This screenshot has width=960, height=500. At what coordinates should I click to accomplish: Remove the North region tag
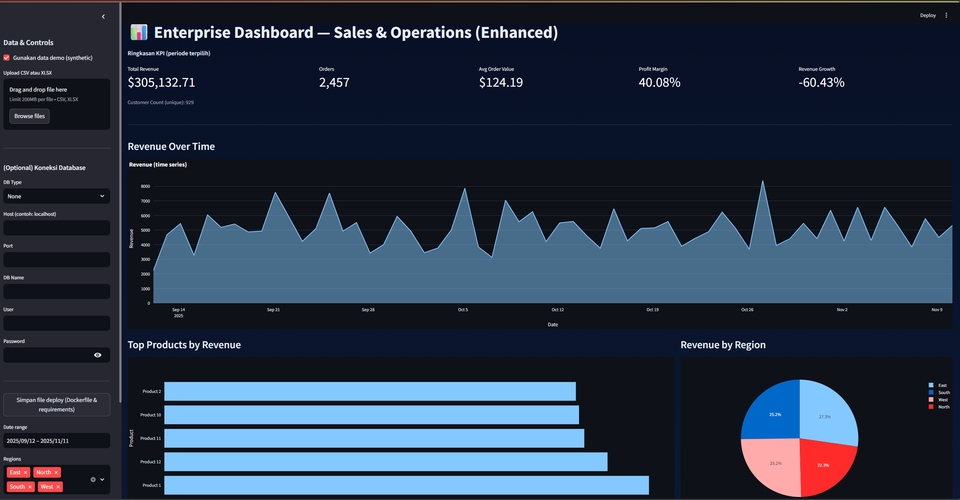pos(56,472)
